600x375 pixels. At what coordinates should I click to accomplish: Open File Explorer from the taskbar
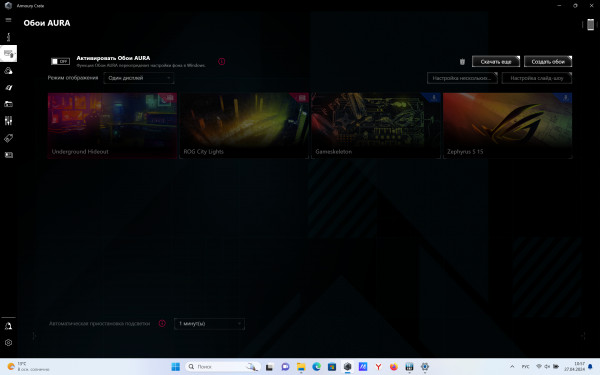pos(301,367)
